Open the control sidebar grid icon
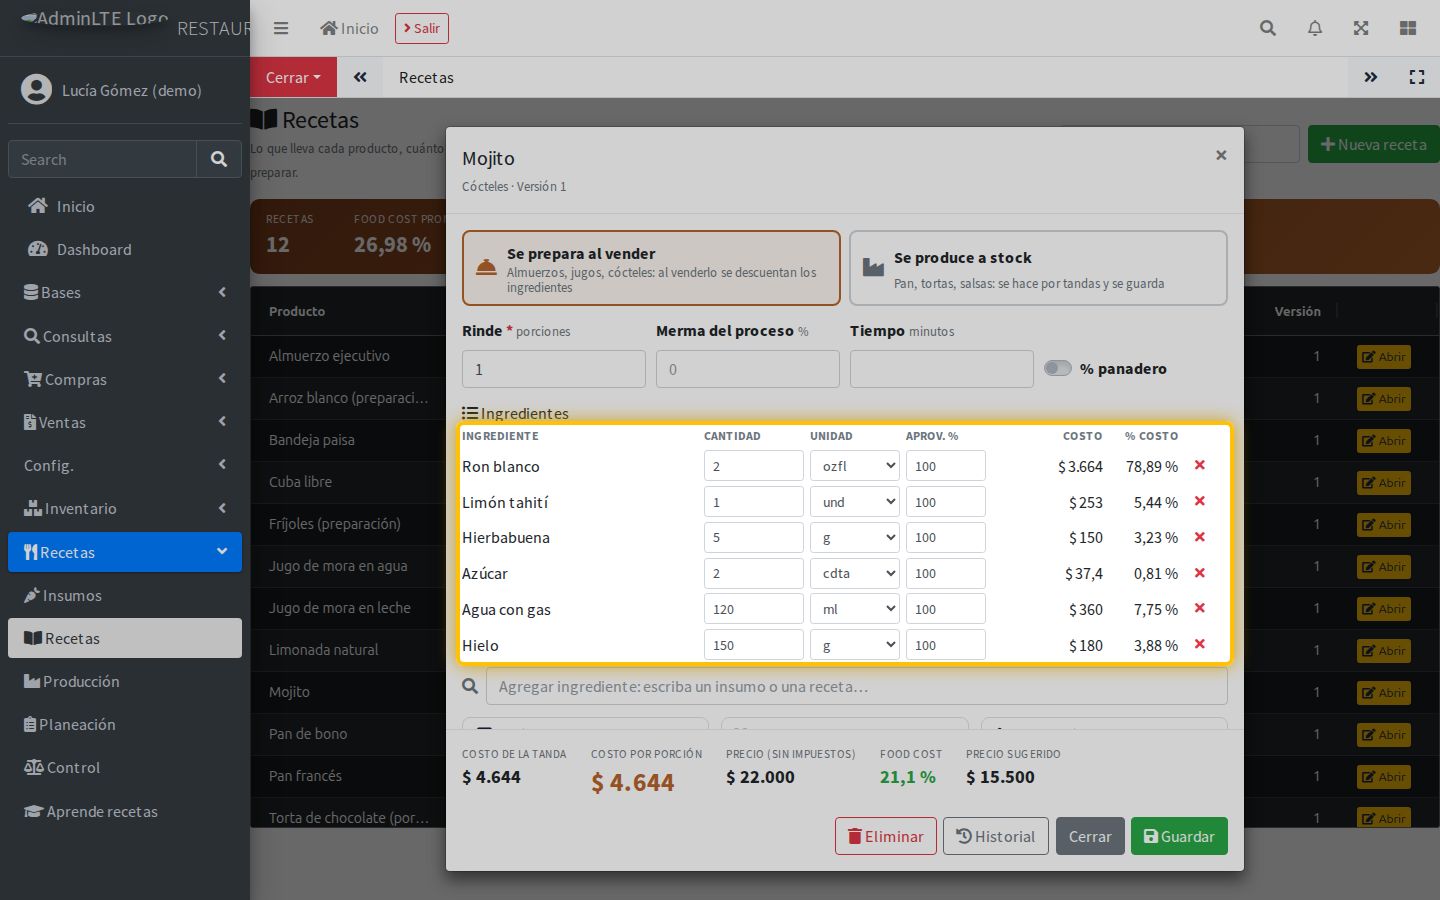 (1408, 28)
